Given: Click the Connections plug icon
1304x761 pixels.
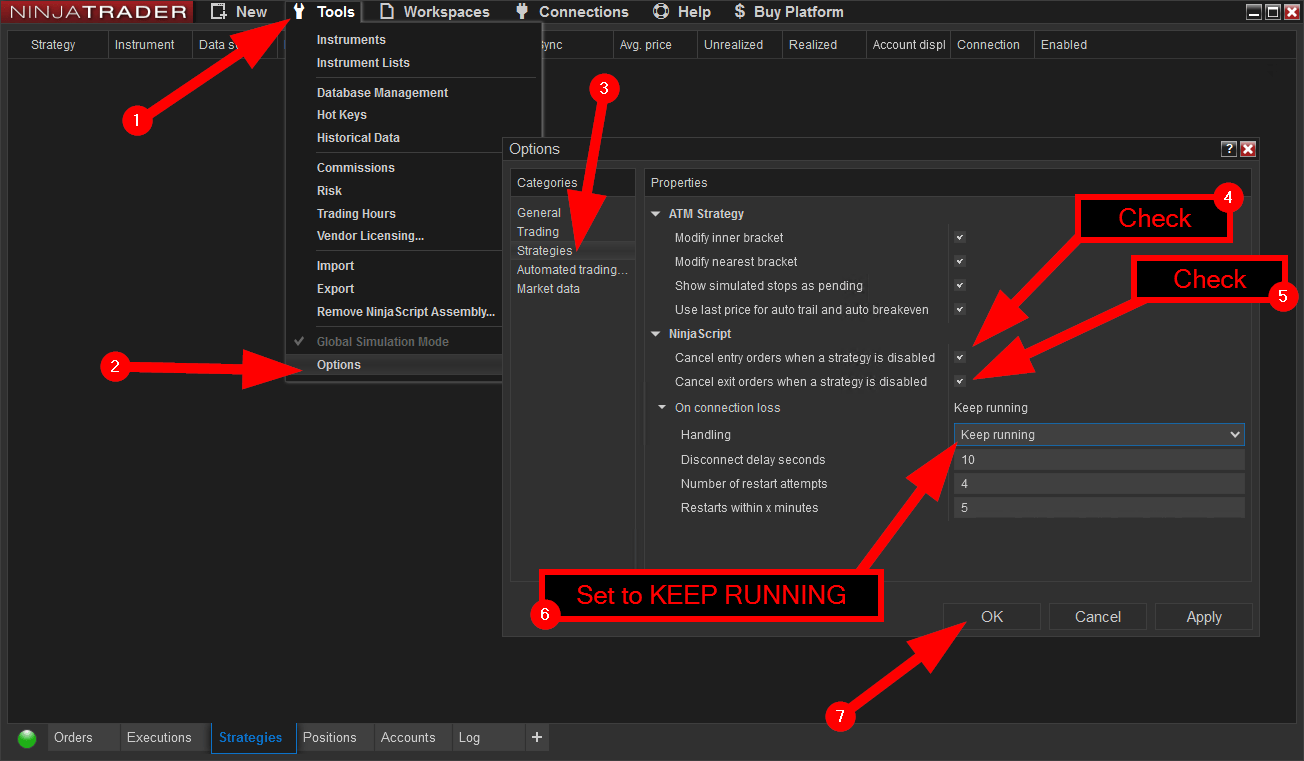Looking at the screenshot, I should point(522,12).
